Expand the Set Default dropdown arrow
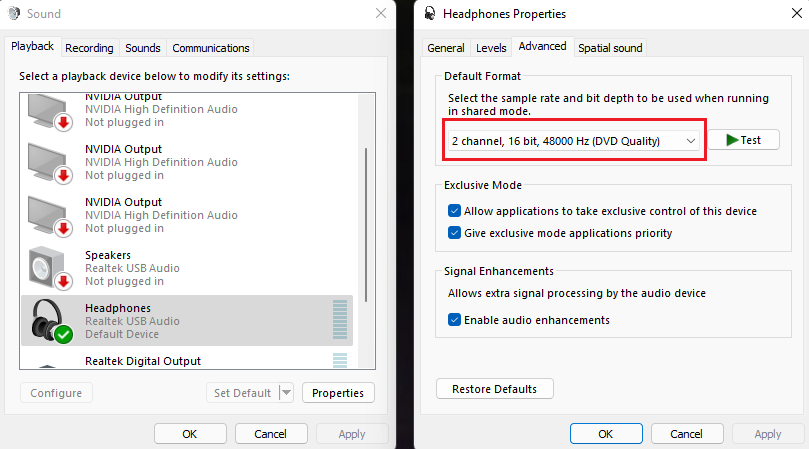The height and width of the screenshot is (449, 809). [x=286, y=393]
